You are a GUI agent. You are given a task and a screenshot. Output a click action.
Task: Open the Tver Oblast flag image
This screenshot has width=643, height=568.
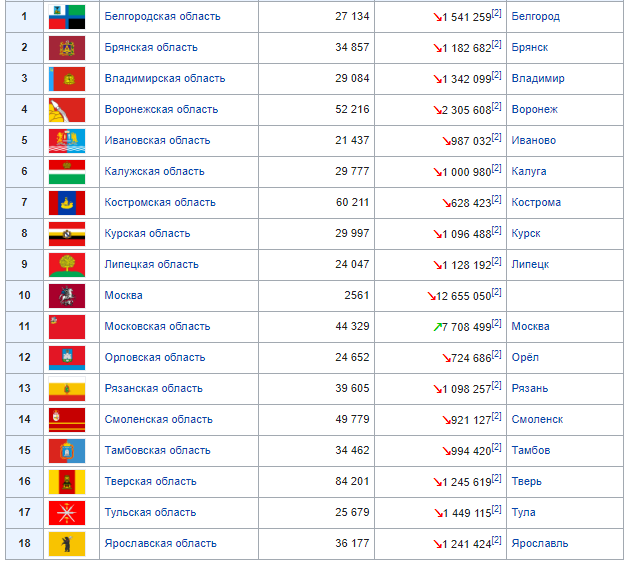point(67,481)
